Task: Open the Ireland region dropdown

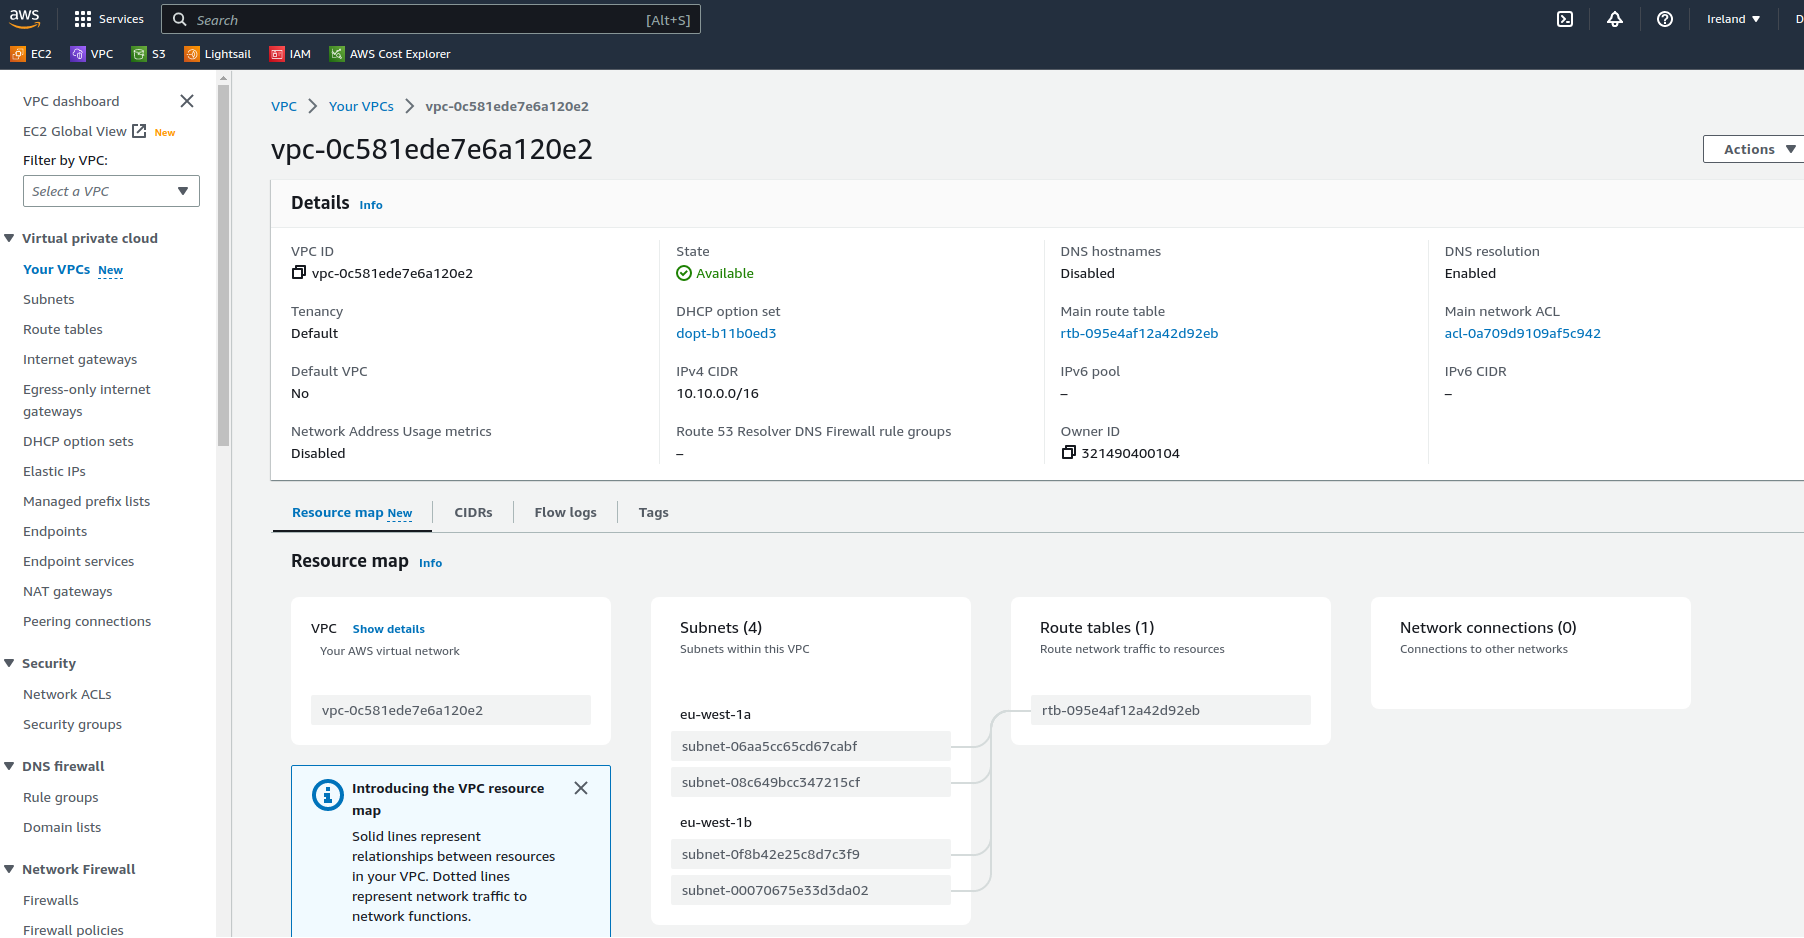Action: 1734,19
